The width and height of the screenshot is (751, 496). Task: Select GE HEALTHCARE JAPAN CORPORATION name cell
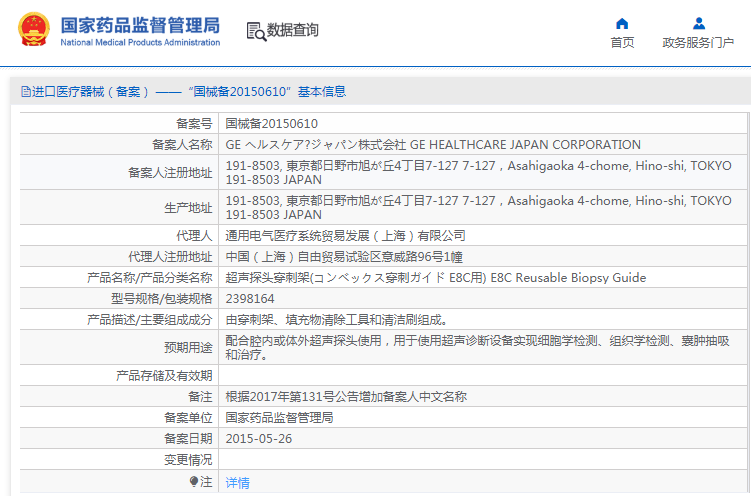coord(433,145)
